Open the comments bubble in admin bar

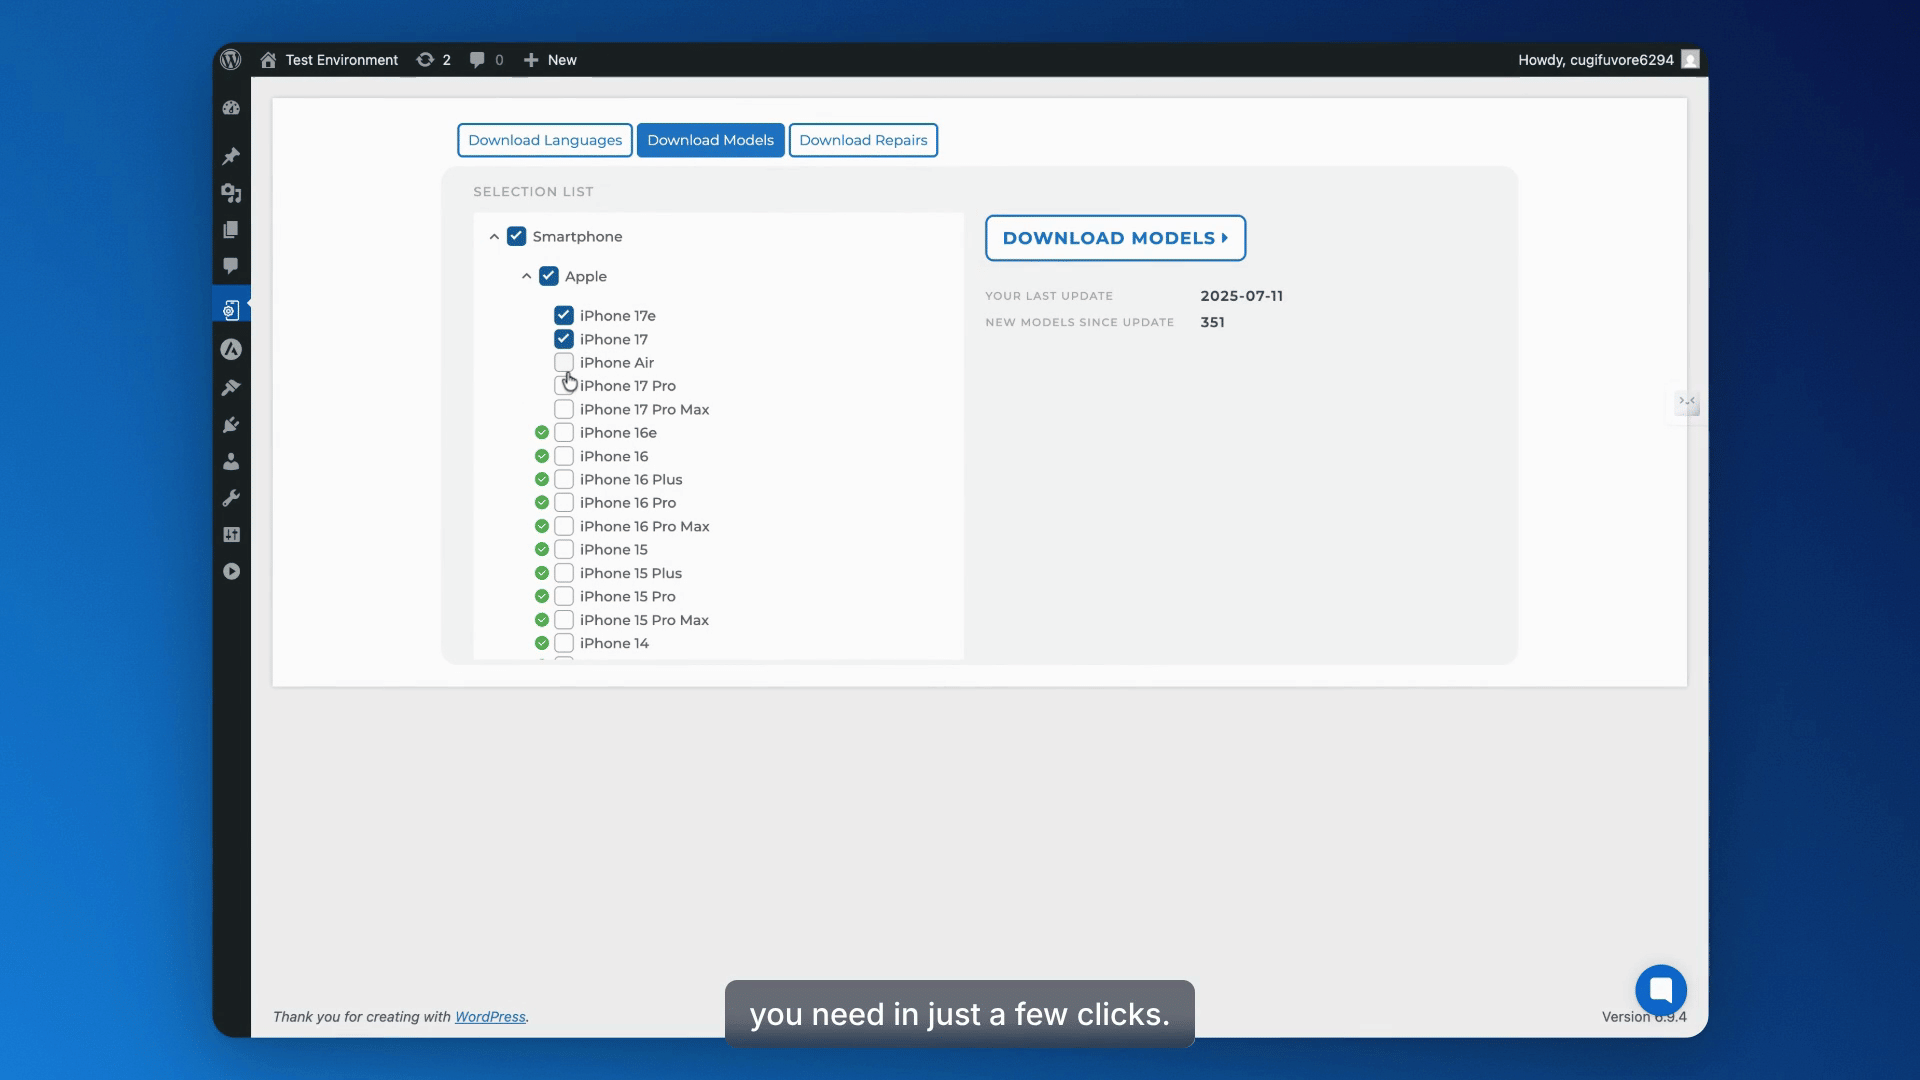[x=477, y=60]
